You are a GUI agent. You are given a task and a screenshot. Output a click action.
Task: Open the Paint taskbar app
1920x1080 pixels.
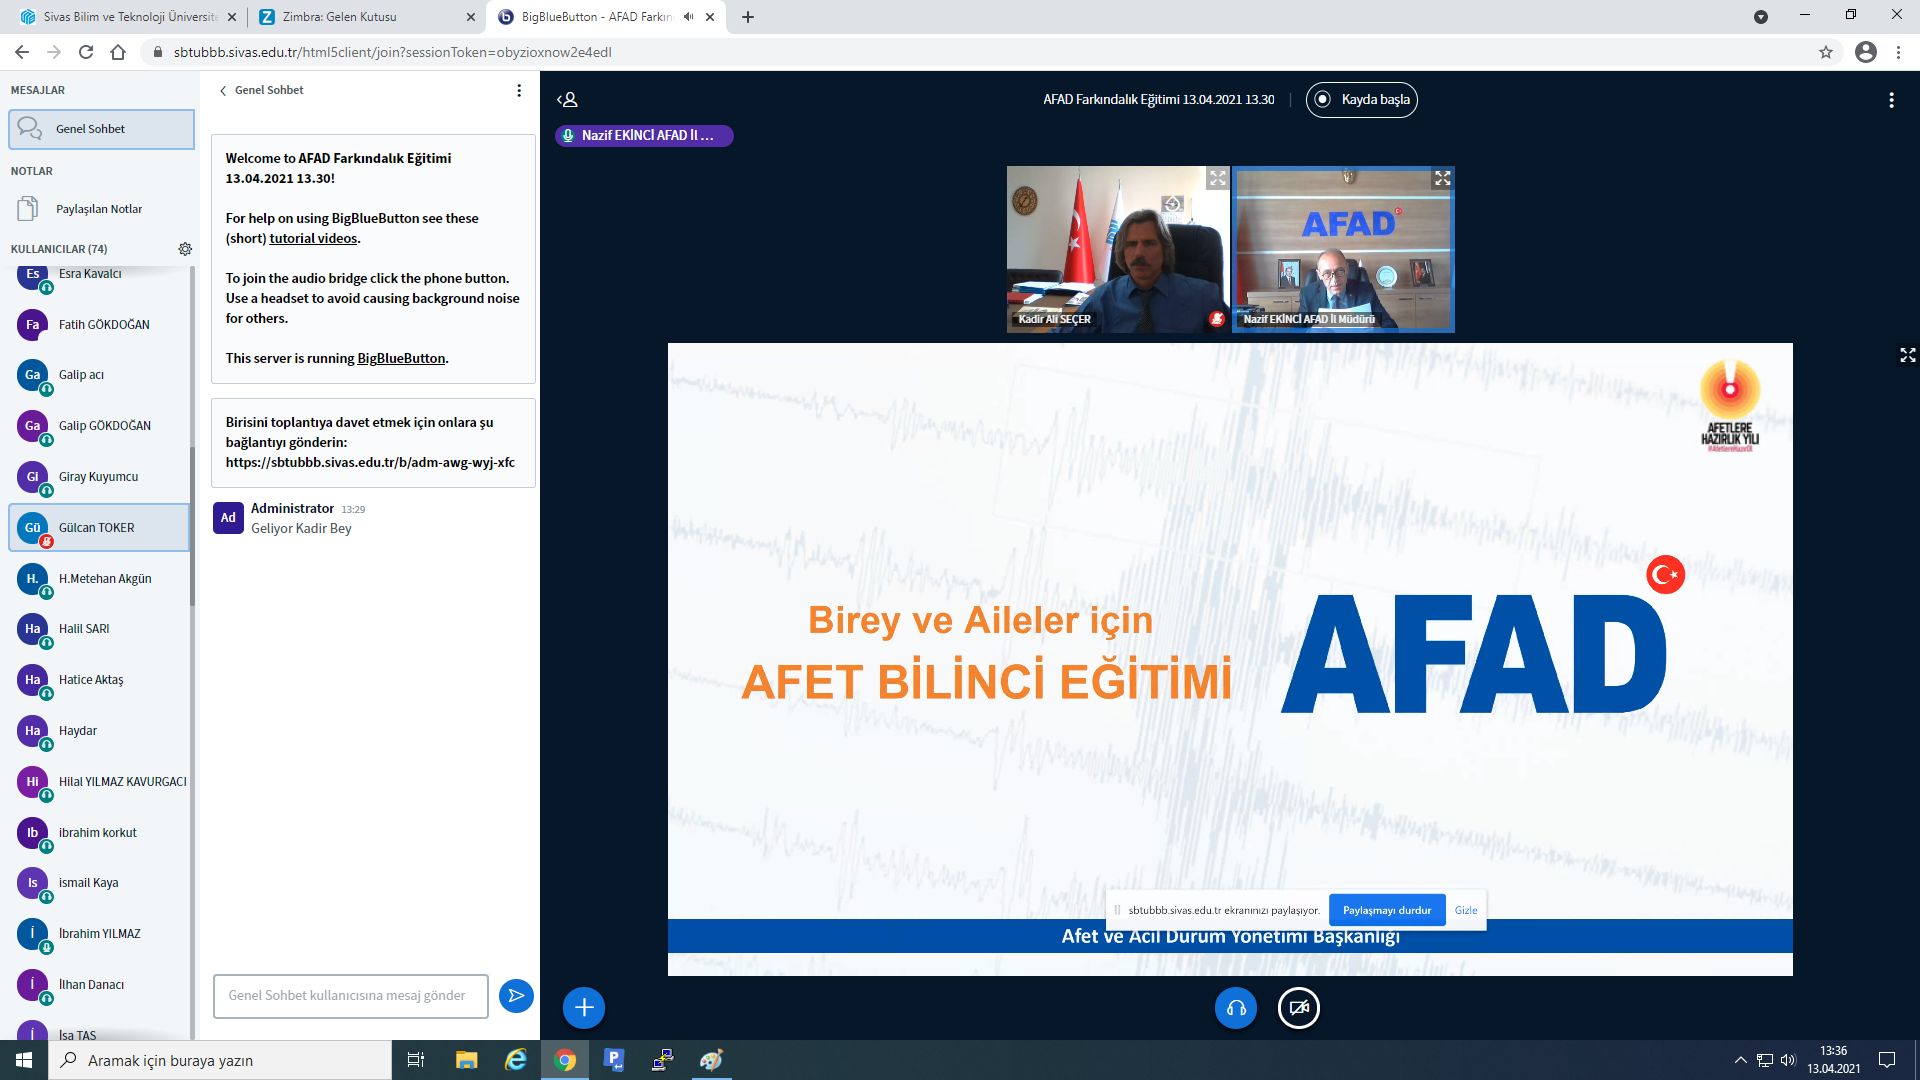tap(711, 1060)
